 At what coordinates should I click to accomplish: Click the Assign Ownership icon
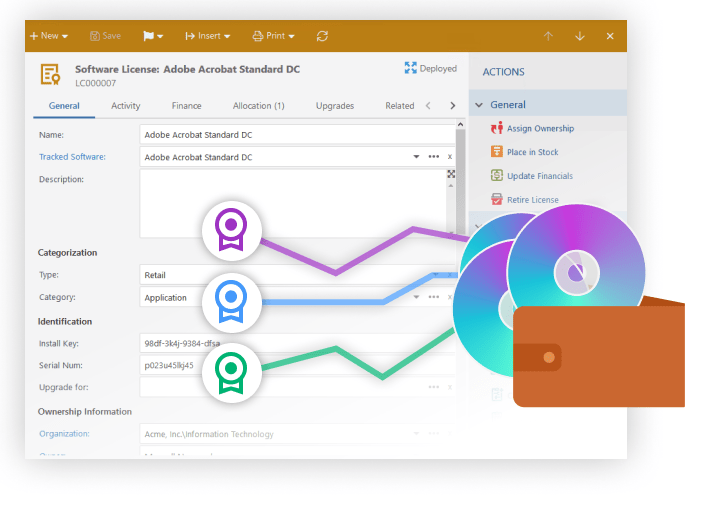pos(497,128)
